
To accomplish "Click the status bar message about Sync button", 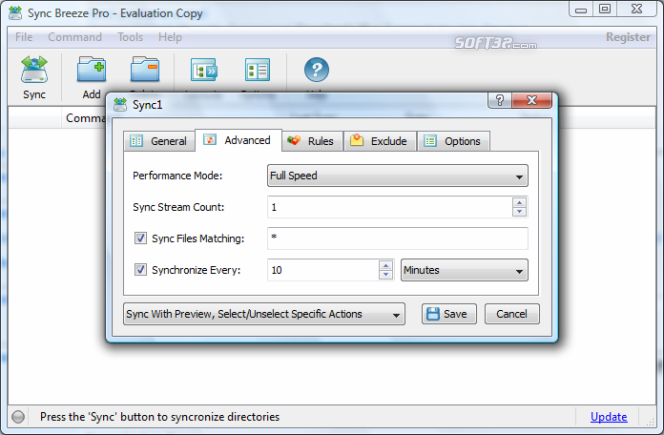I will click(160, 417).
